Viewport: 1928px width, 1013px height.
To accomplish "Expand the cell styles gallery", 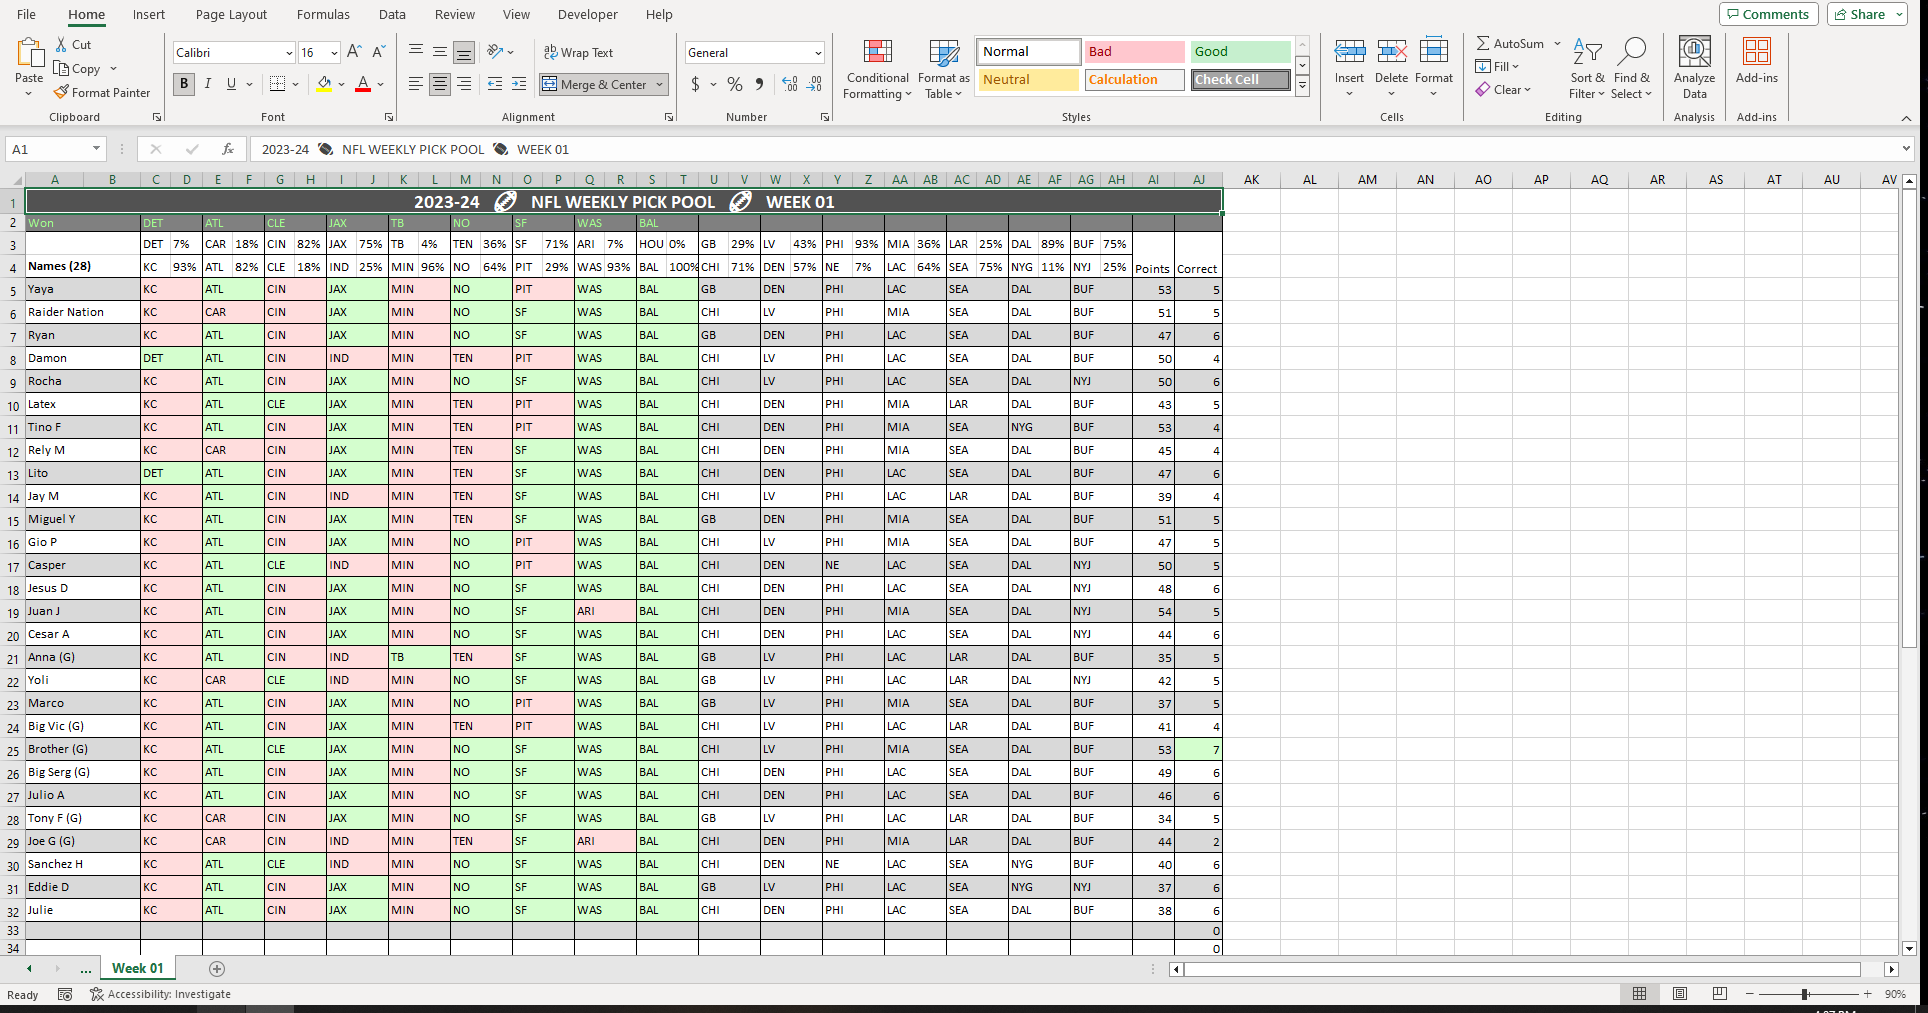I will pos(1302,87).
